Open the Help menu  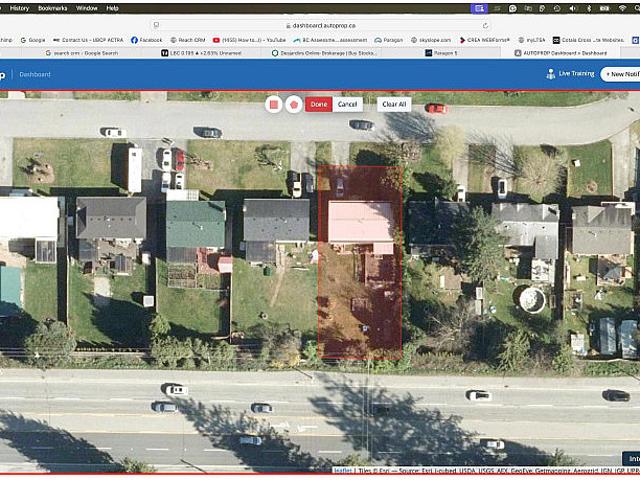click(112, 7)
